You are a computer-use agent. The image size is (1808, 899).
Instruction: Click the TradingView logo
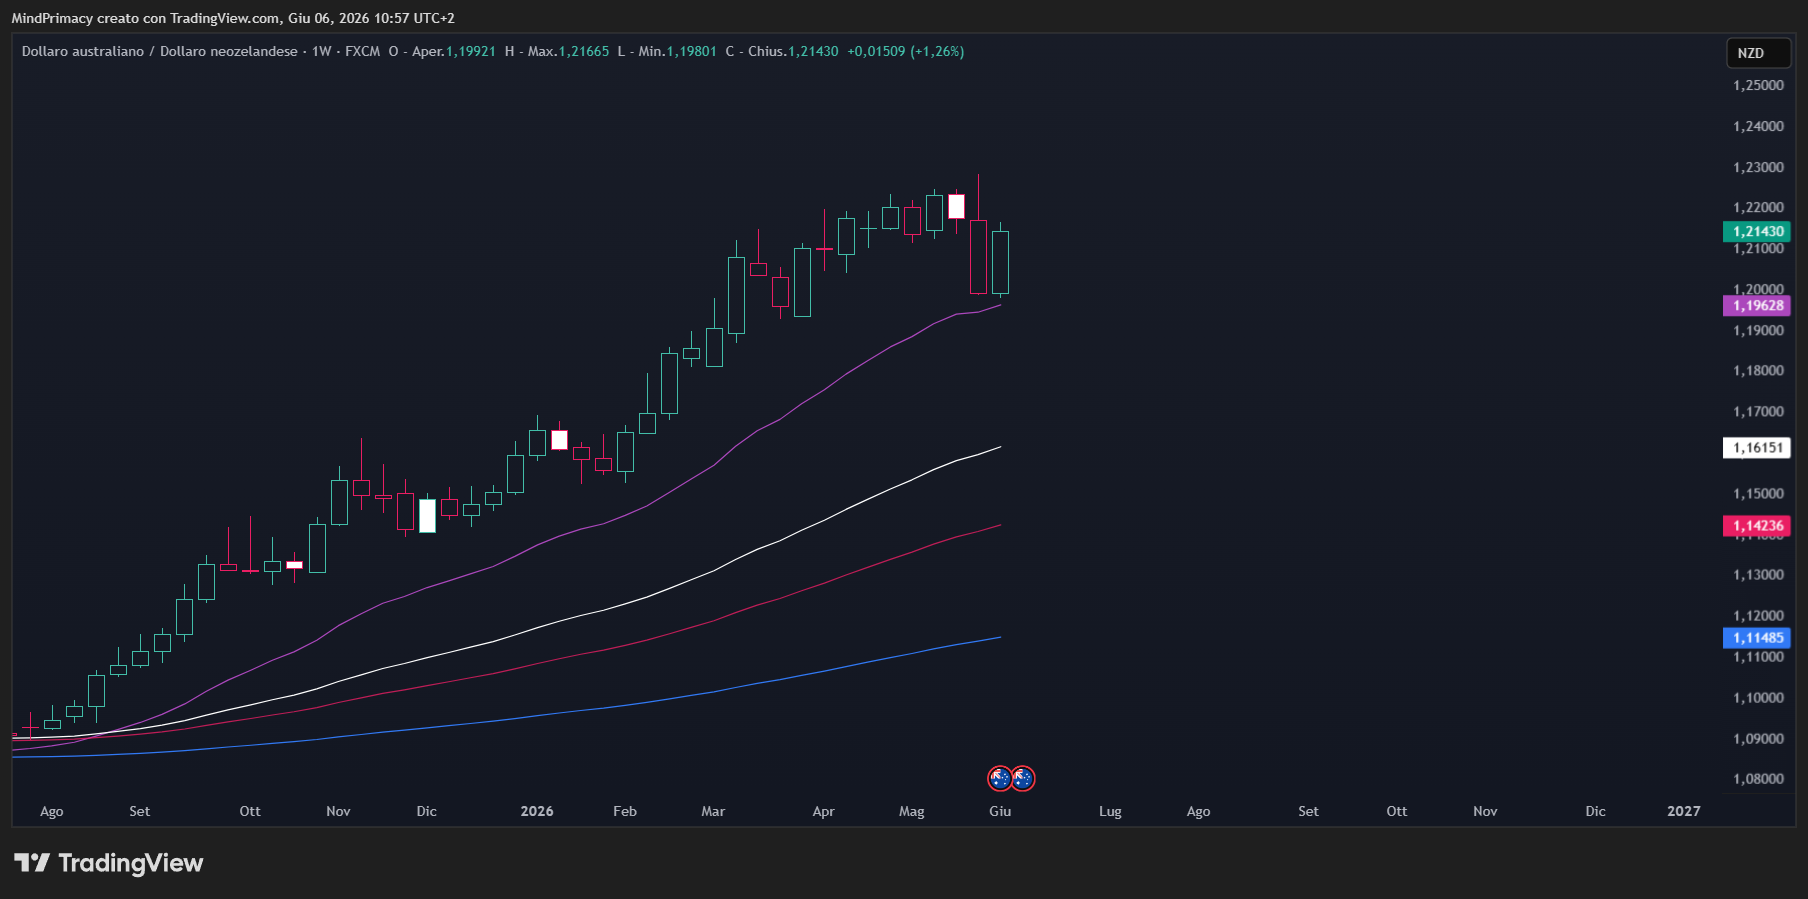pyautogui.click(x=108, y=863)
